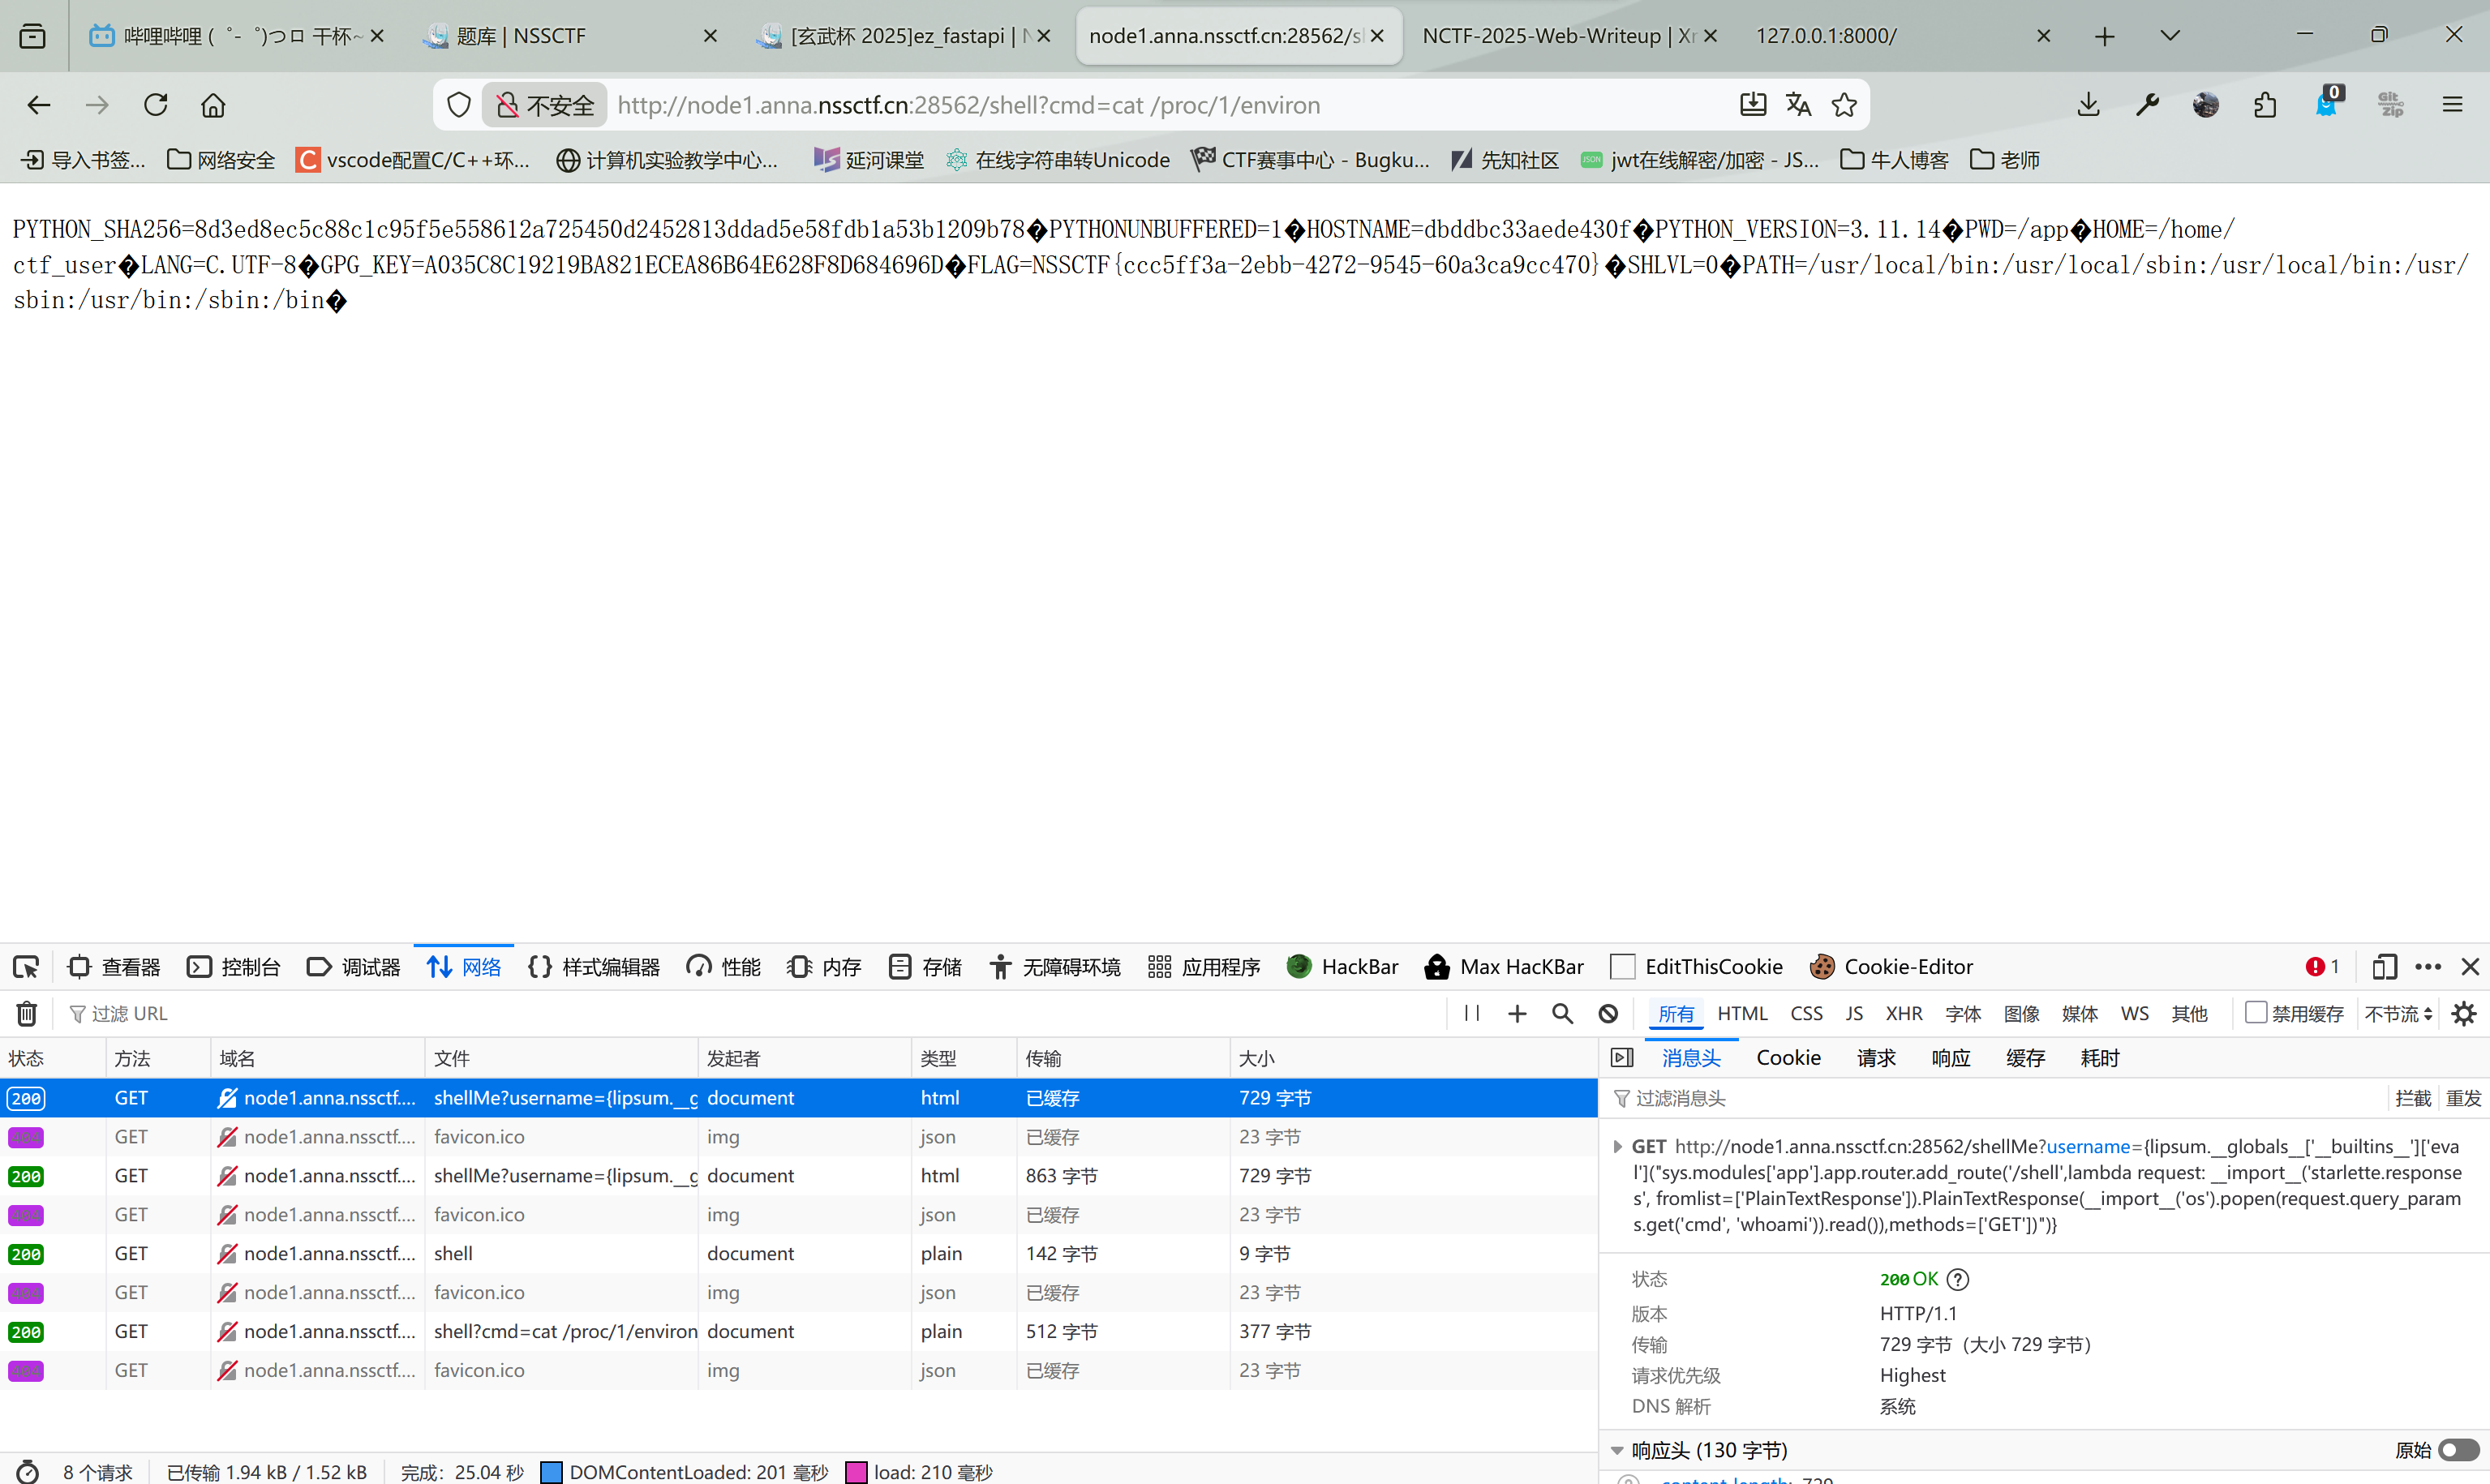Toggle the 原始 raw headers switch

click(x=2459, y=1449)
